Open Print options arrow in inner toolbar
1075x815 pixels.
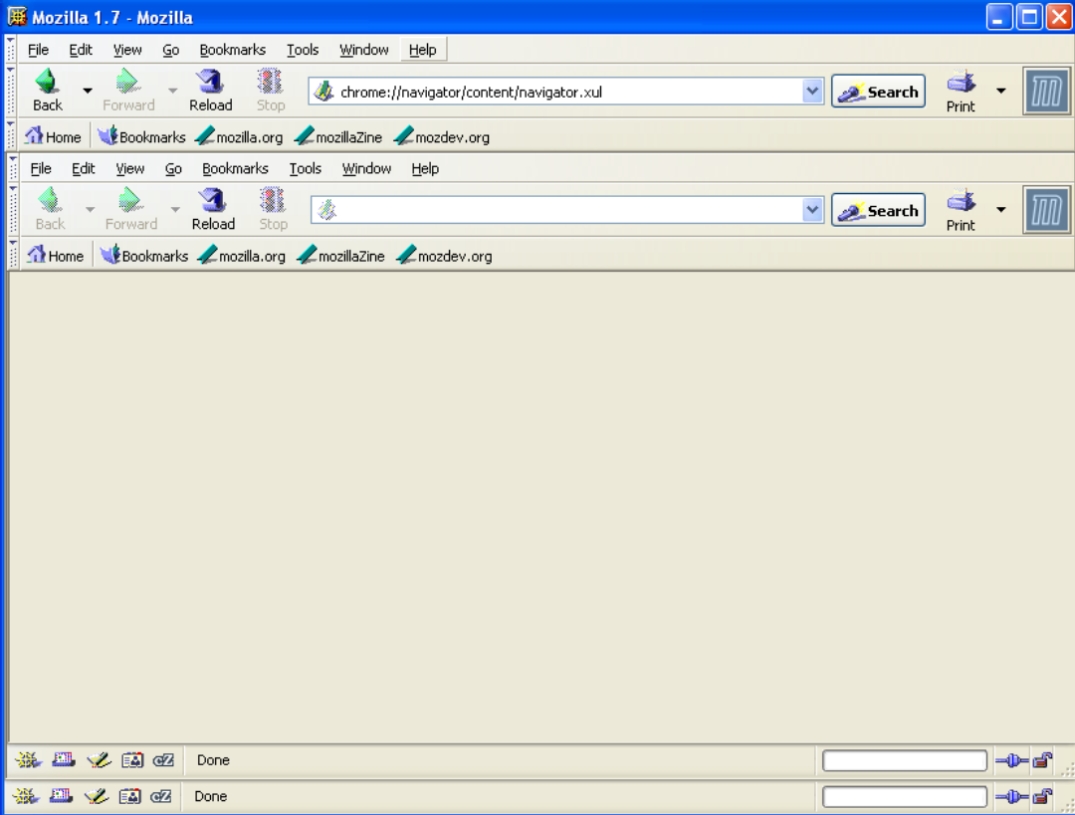pyautogui.click(x=1001, y=209)
